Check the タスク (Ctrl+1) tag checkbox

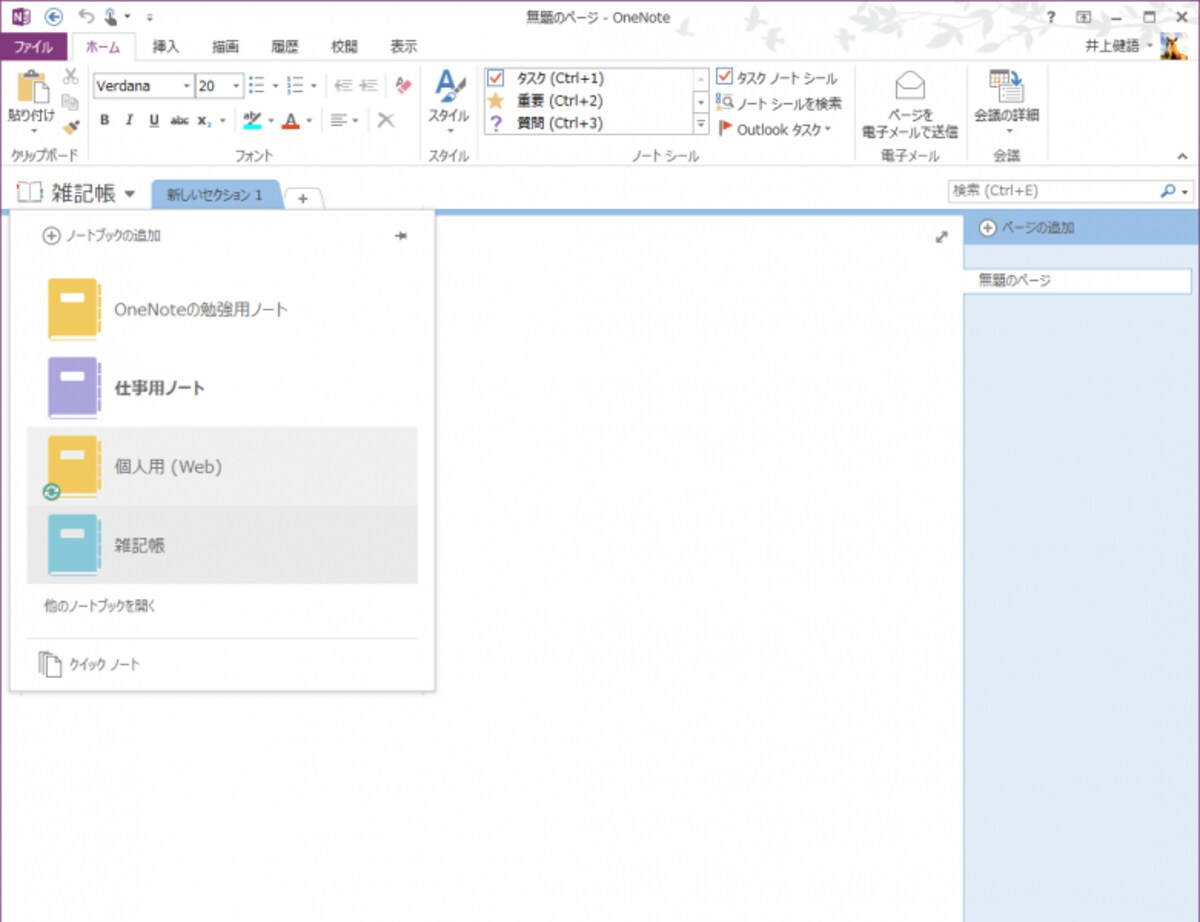[495, 78]
